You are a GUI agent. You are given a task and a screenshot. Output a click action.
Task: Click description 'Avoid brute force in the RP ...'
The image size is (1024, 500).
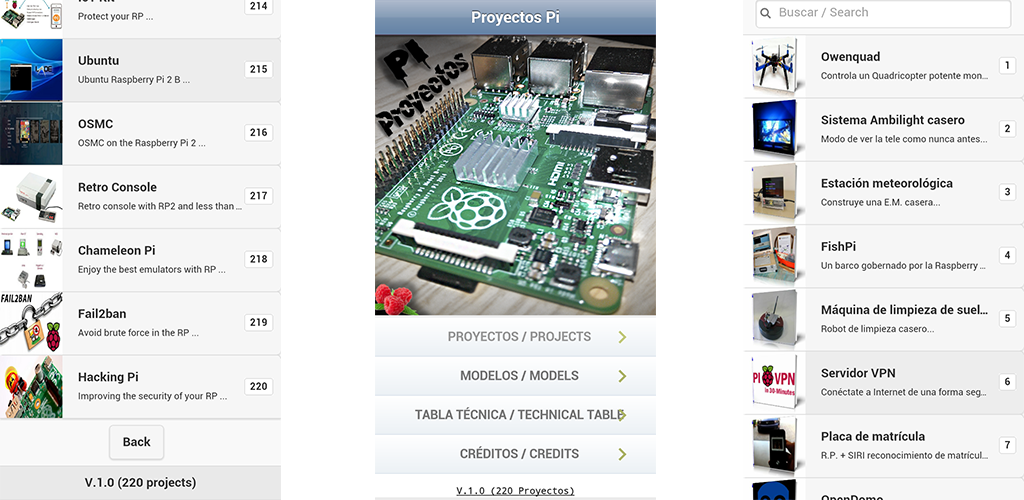[x=138, y=333]
